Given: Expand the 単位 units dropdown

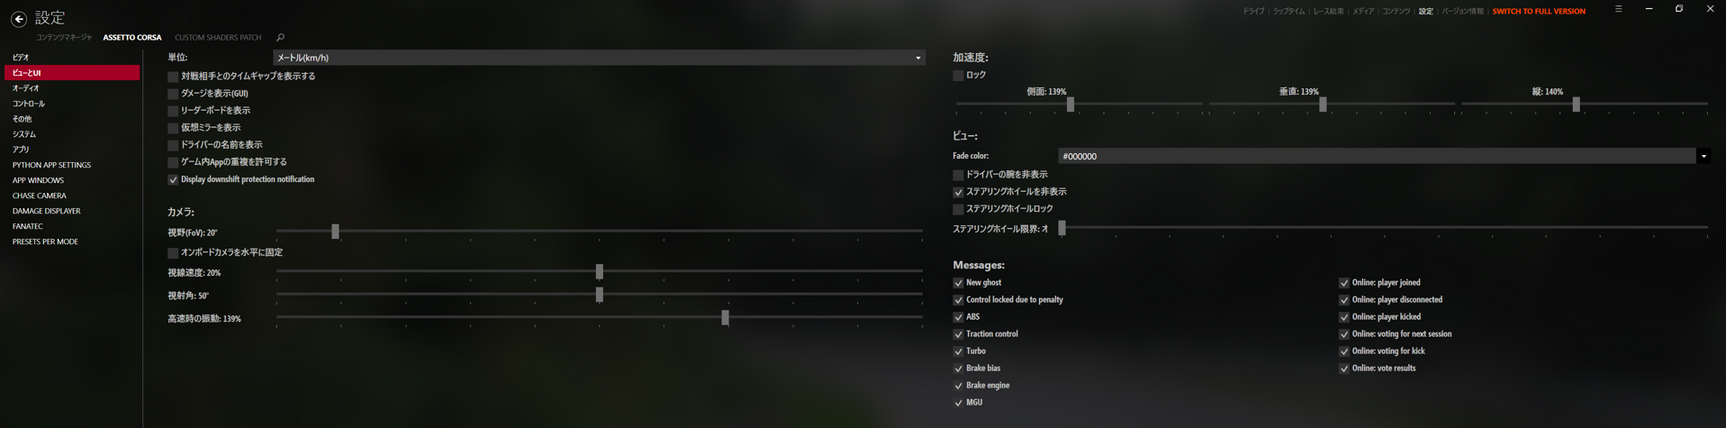Looking at the screenshot, I should click(x=917, y=58).
